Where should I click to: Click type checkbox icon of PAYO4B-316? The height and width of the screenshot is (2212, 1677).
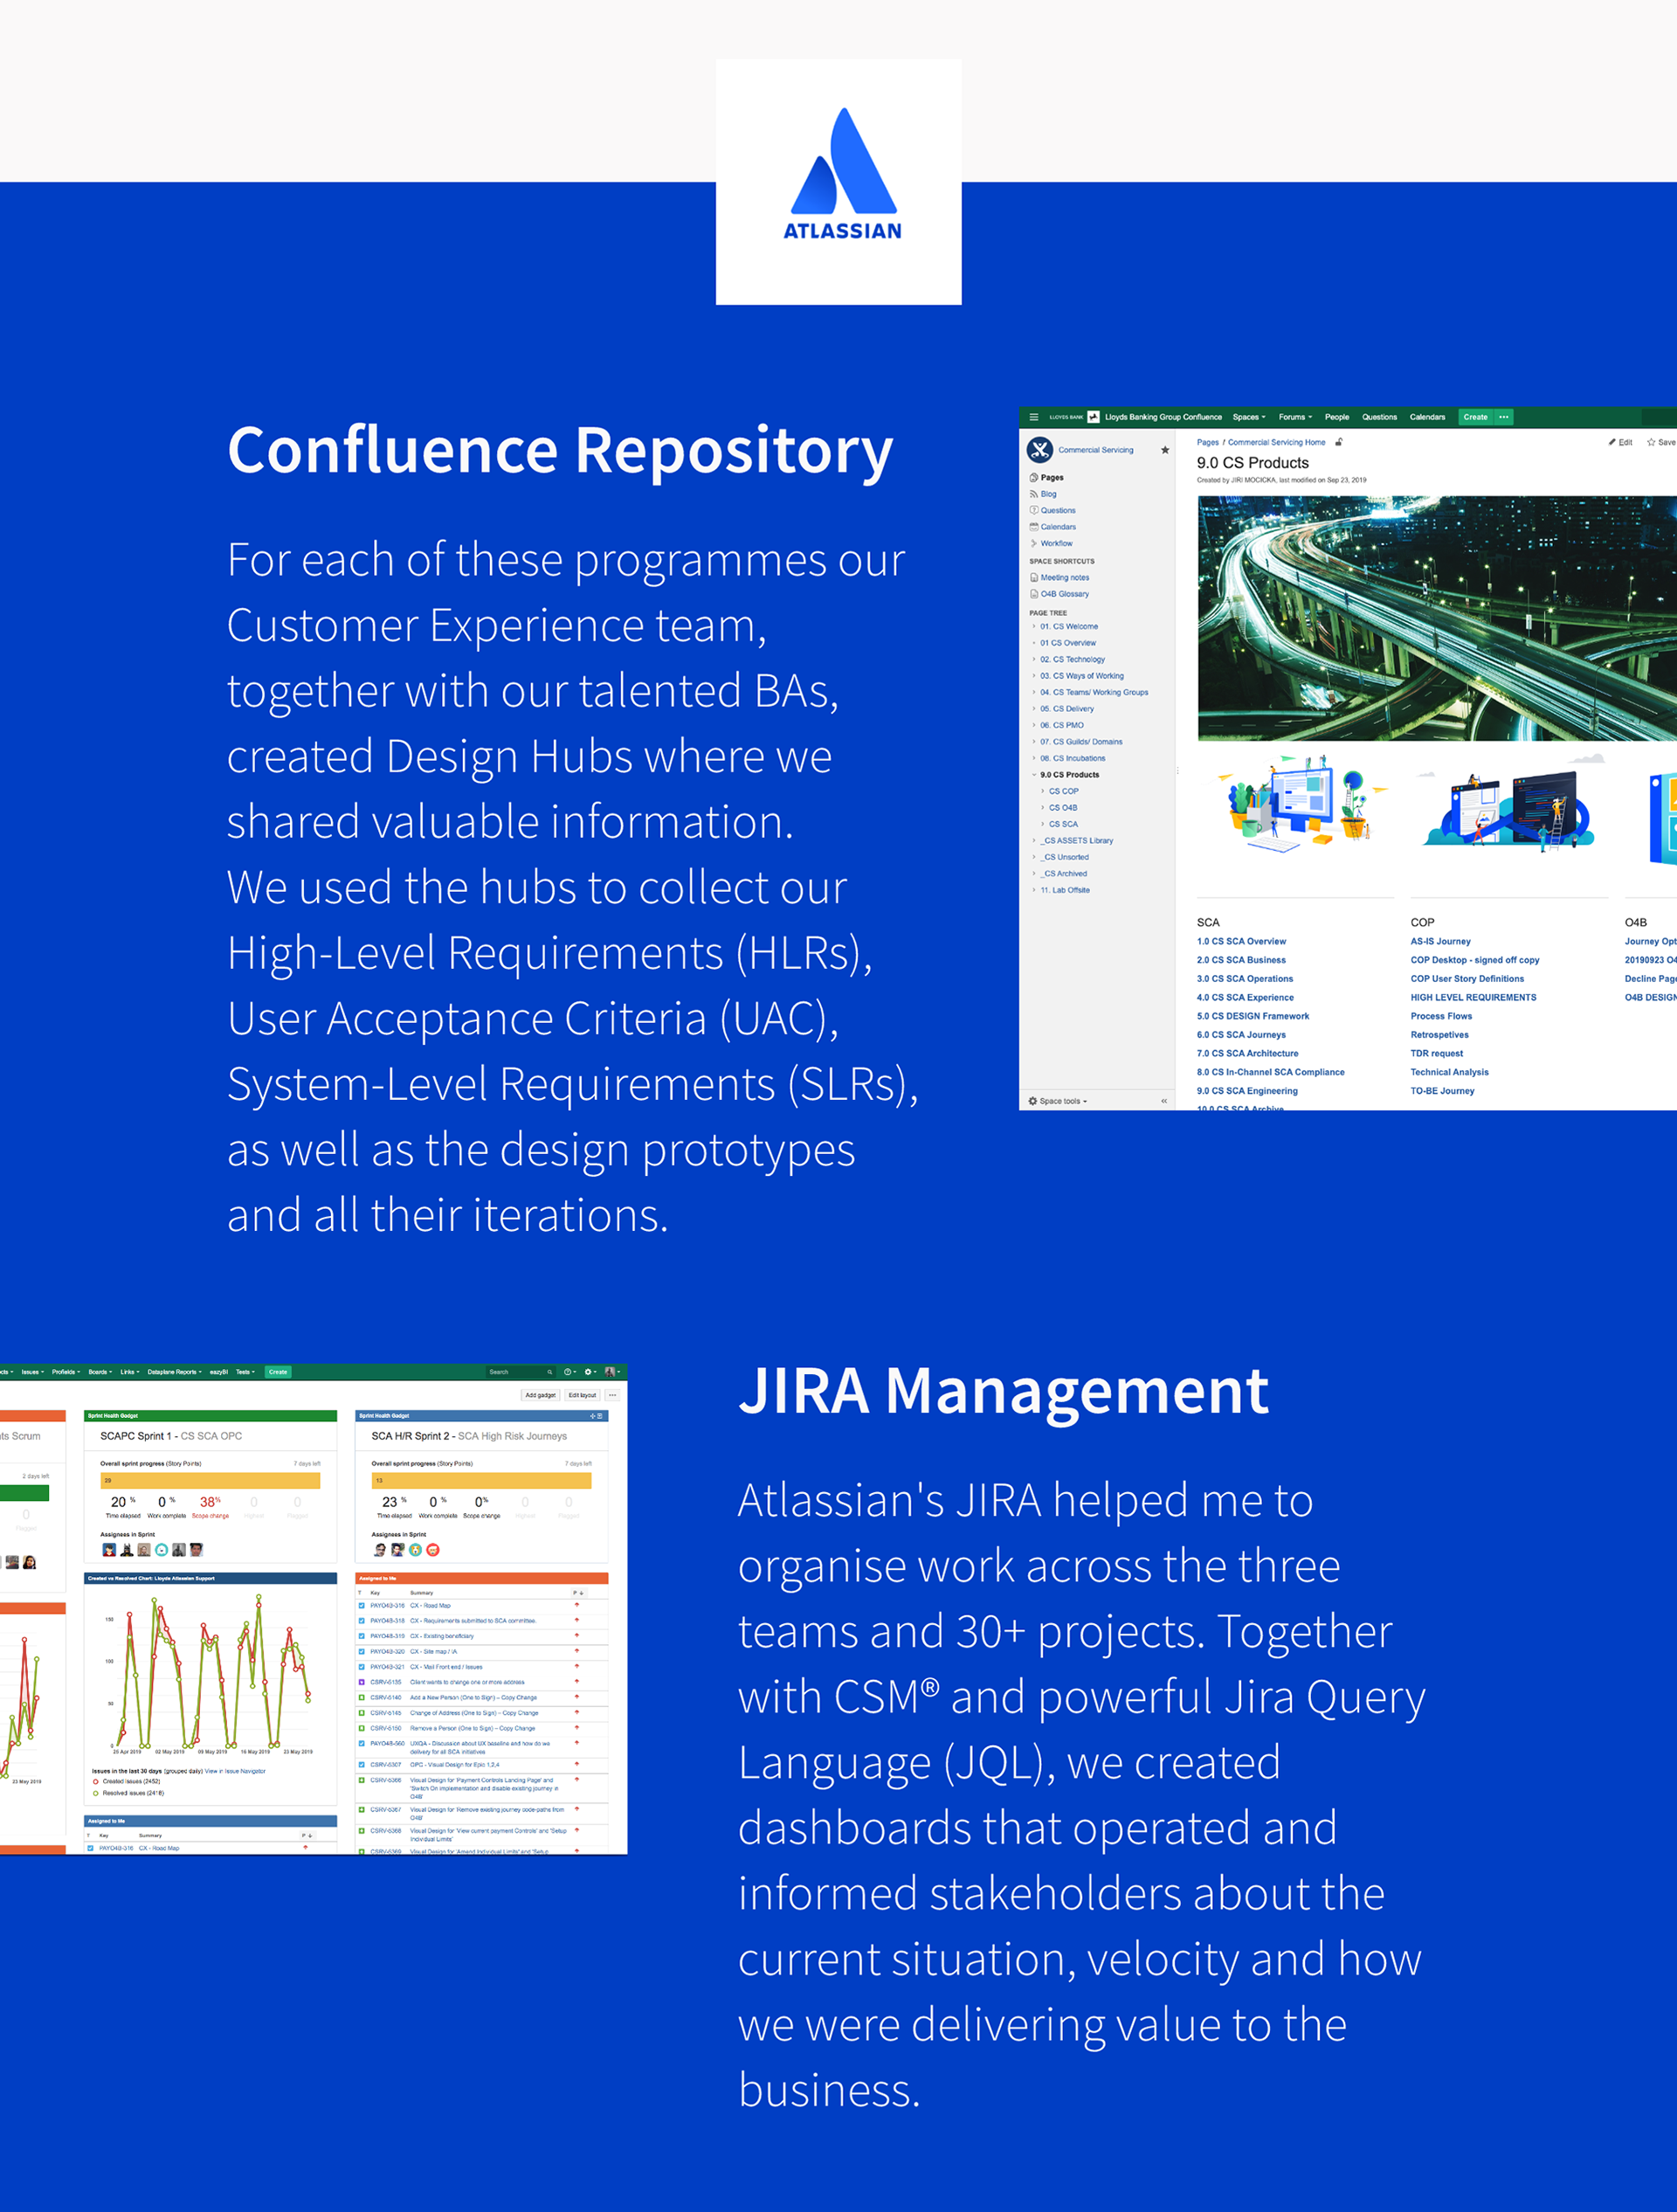(361, 1606)
